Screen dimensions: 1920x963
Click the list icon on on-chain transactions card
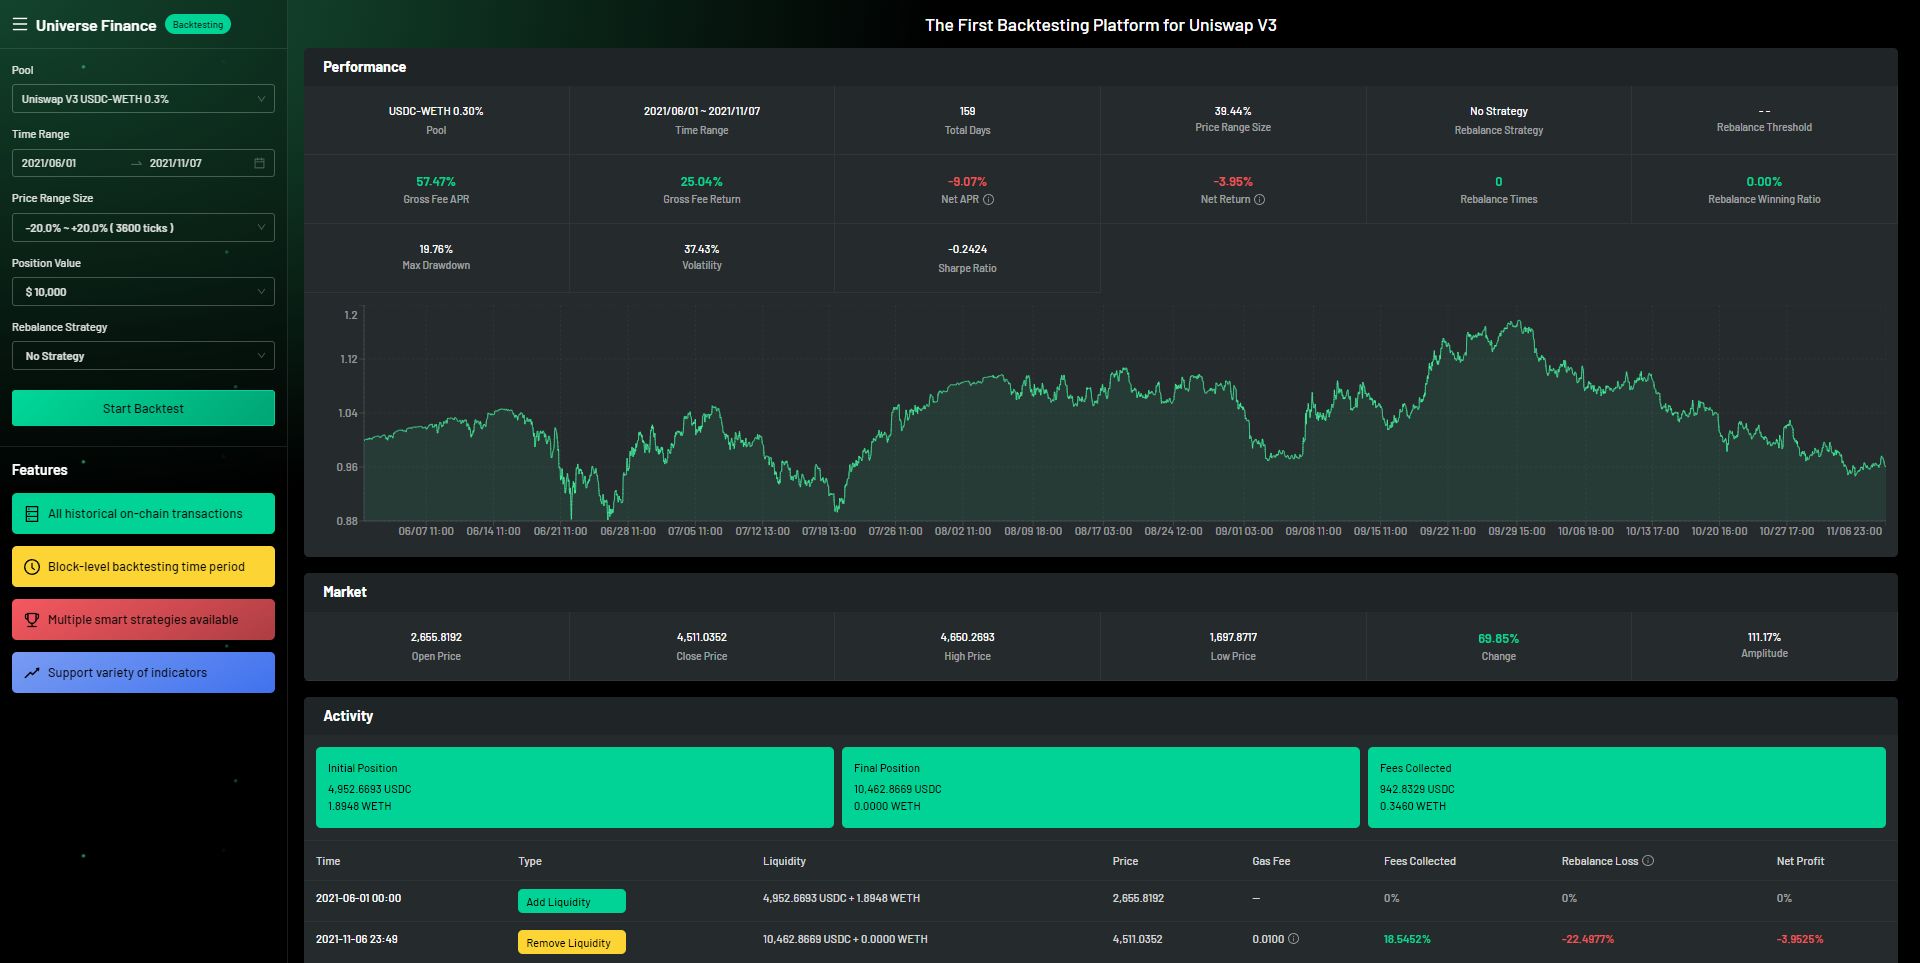[32, 514]
